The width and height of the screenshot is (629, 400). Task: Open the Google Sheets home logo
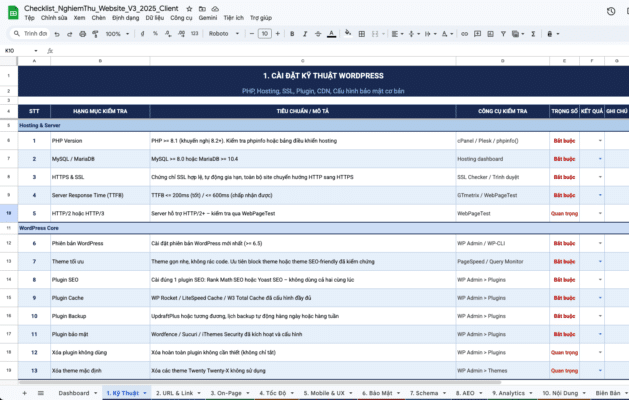click(13, 12)
